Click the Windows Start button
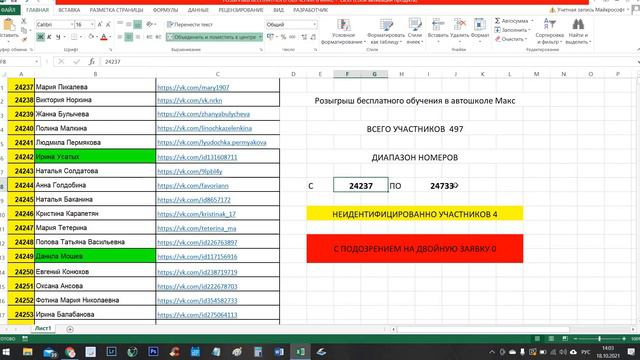 (7, 351)
